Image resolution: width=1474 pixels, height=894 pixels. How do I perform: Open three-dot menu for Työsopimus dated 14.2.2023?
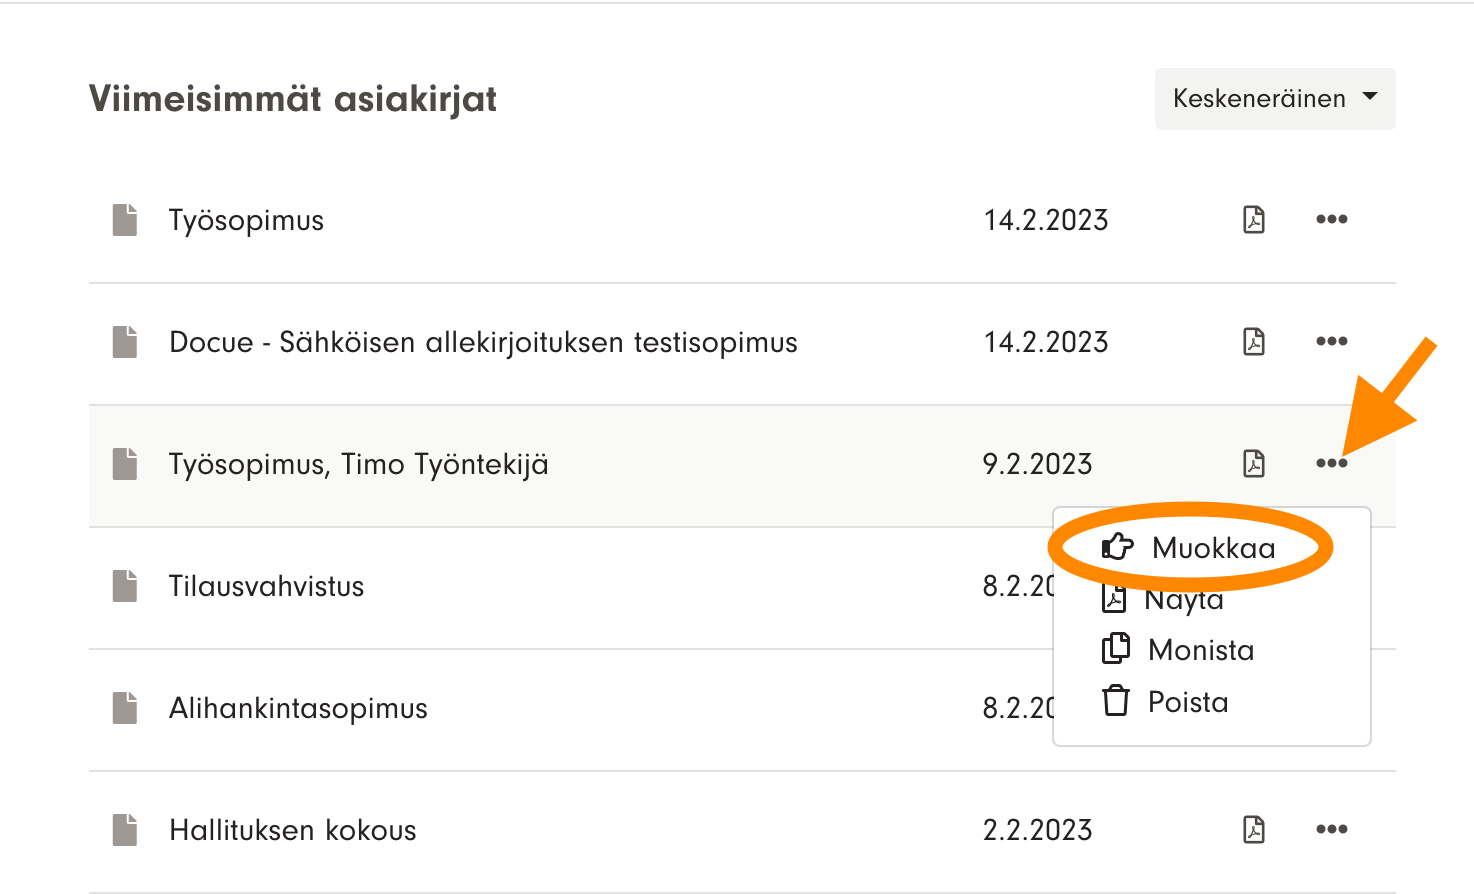(1331, 220)
